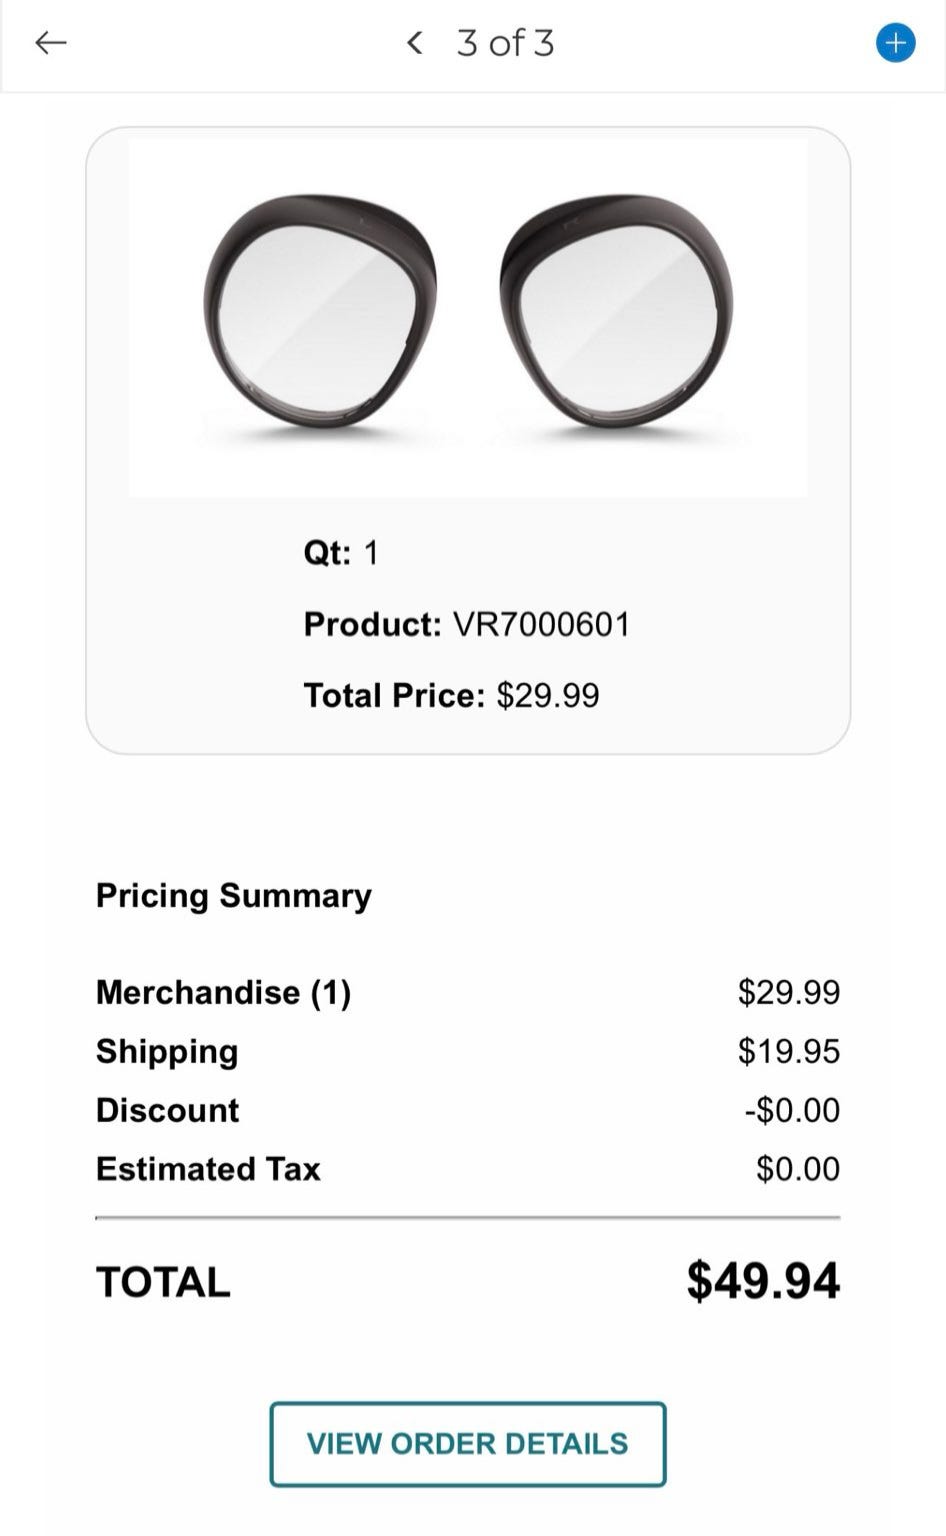Click the Merchandise amount in Pricing Summary
The width and height of the screenshot is (946, 1536).
point(788,992)
